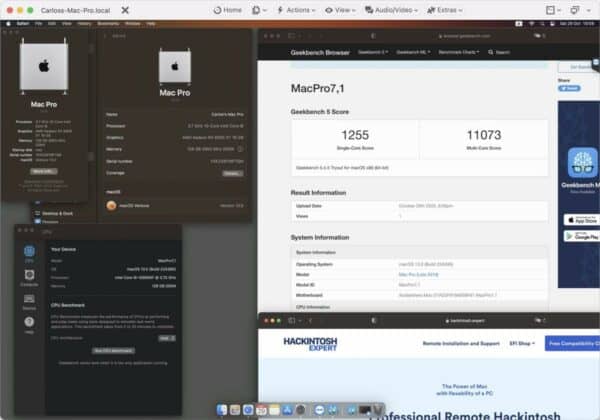
Task: Open the Benchmark Charts navigation dropdown
Action: pos(459,52)
